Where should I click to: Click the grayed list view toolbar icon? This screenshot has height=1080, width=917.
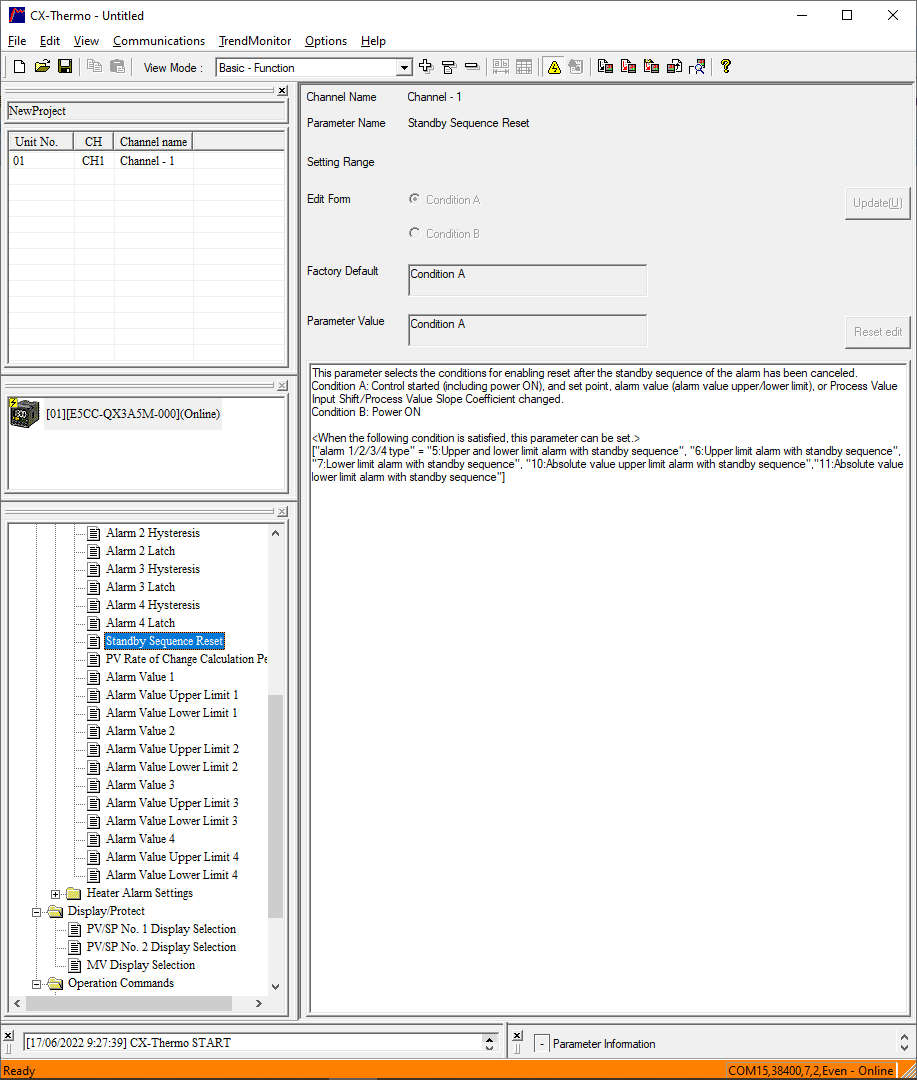coord(501,67)
